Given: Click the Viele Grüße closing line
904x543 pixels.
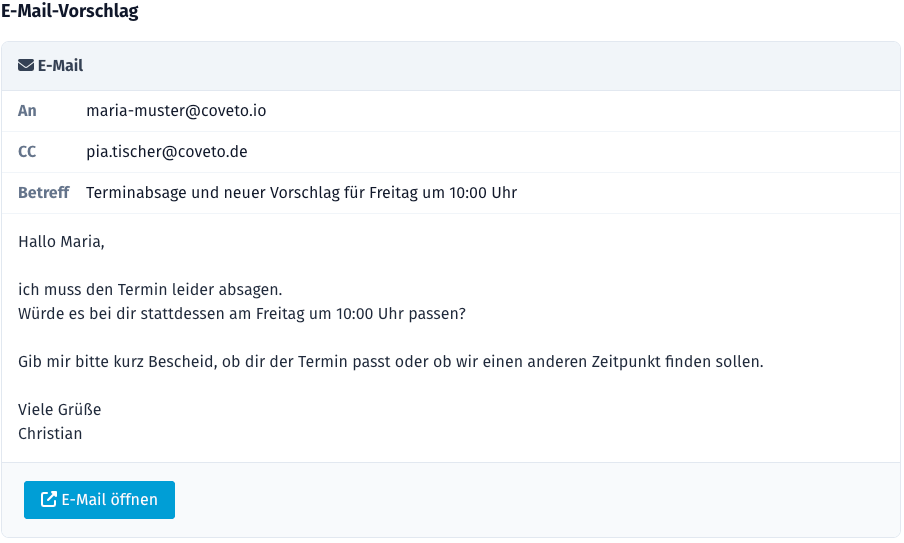Looking at the screenshot, I should (60, 410).
